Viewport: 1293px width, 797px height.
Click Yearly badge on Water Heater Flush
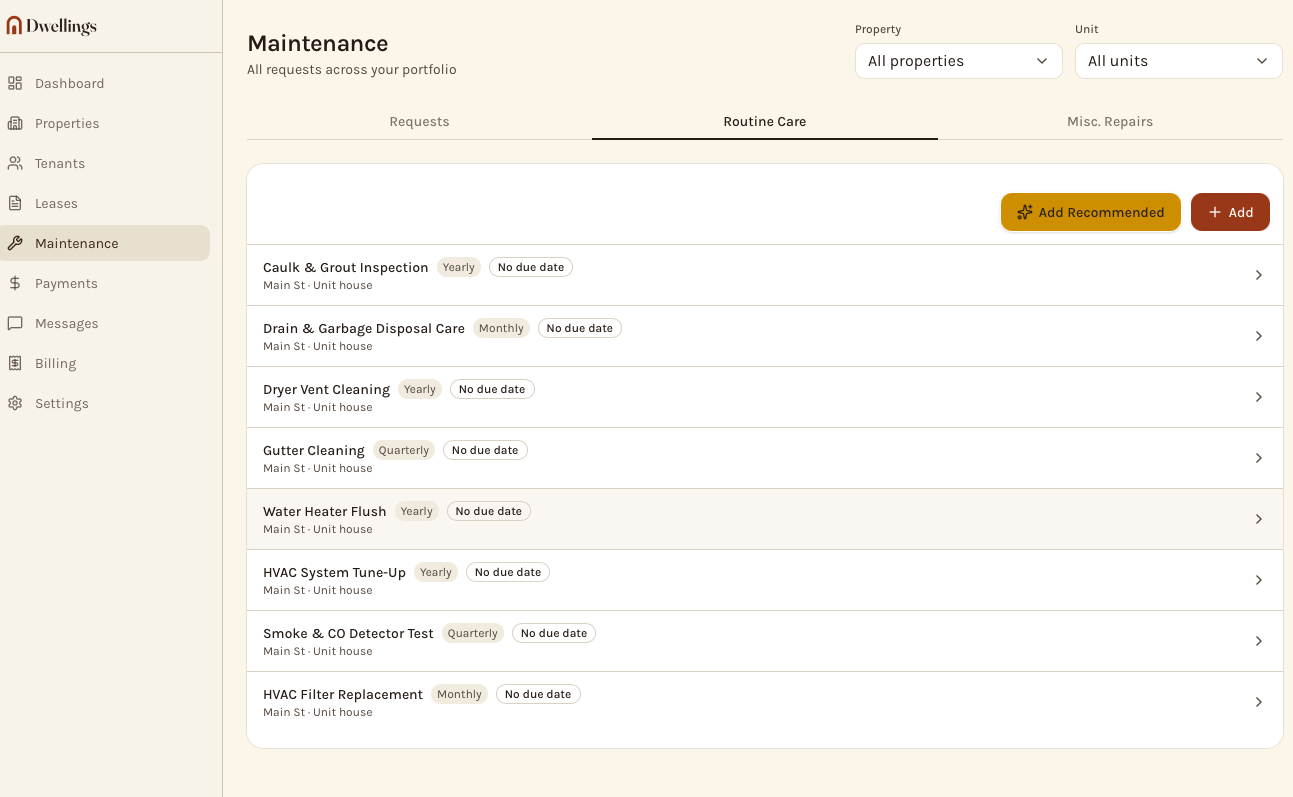pos(417,511)
